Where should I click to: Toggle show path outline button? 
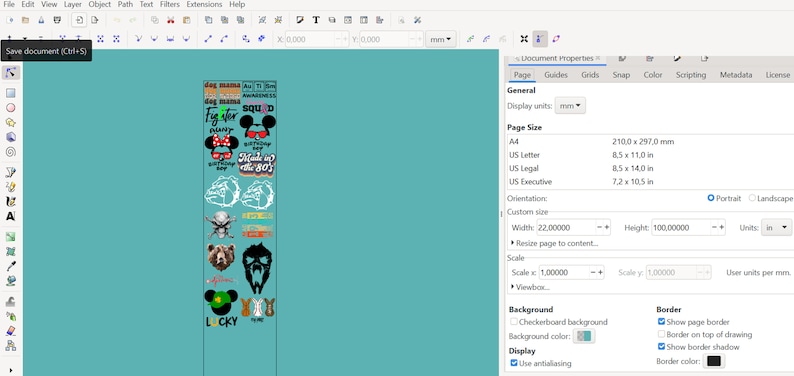[x=556, y=39]
